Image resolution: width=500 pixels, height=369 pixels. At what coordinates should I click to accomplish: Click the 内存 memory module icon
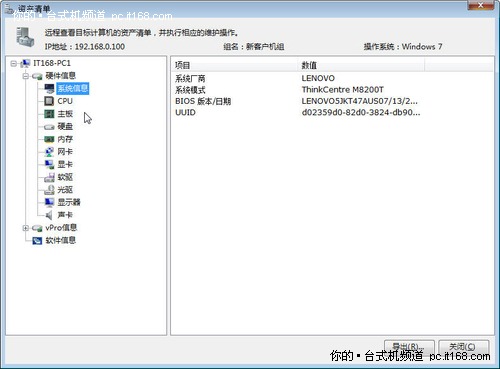tap(49, 139)
